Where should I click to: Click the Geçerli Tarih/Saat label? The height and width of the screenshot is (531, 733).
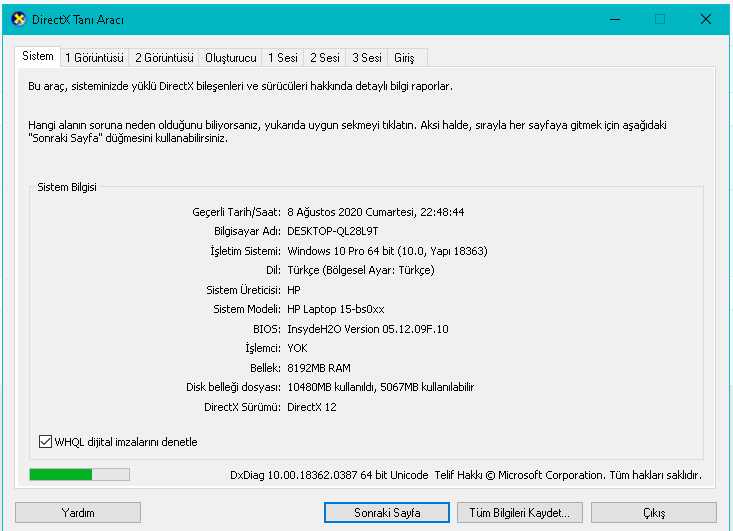pos(237,212)
